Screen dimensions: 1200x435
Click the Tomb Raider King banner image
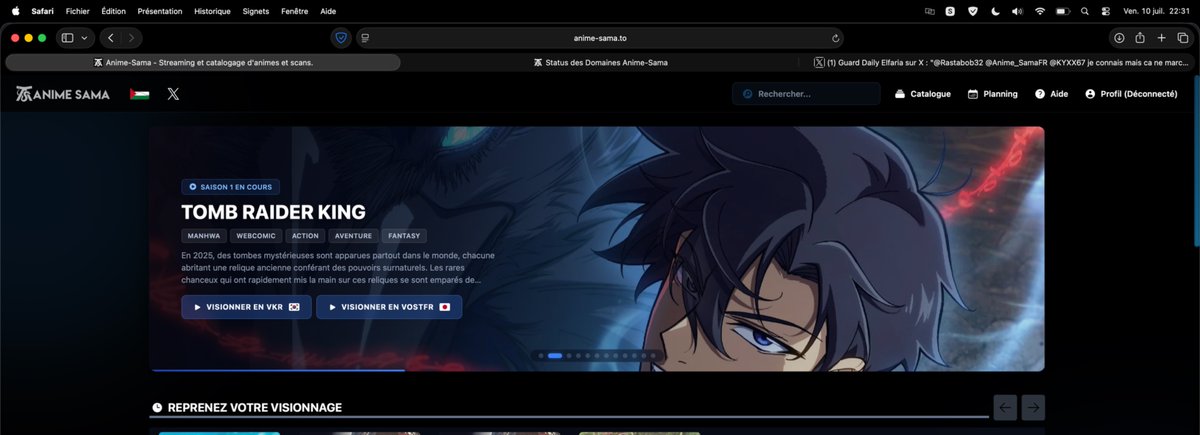coord(597,248)
